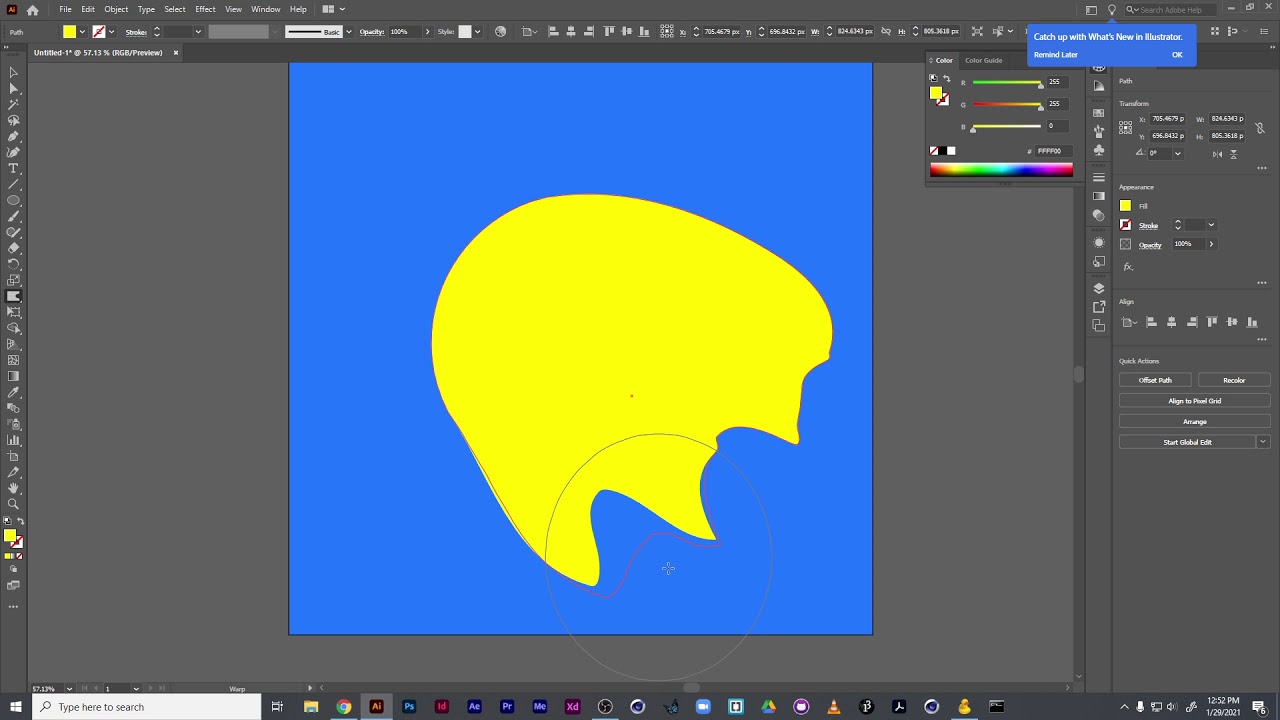
Task: Select the Selection tool arrow
Action: 13,72
